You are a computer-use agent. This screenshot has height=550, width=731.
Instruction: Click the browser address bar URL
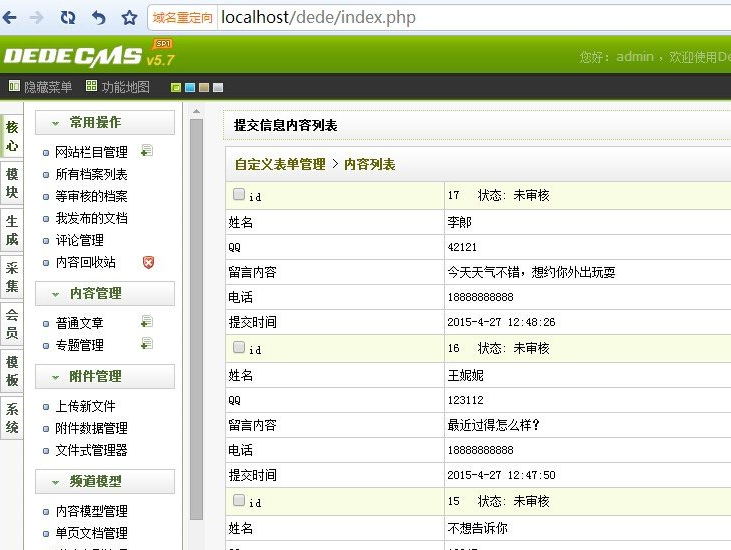pyautogui.click(x=318, y=18)
